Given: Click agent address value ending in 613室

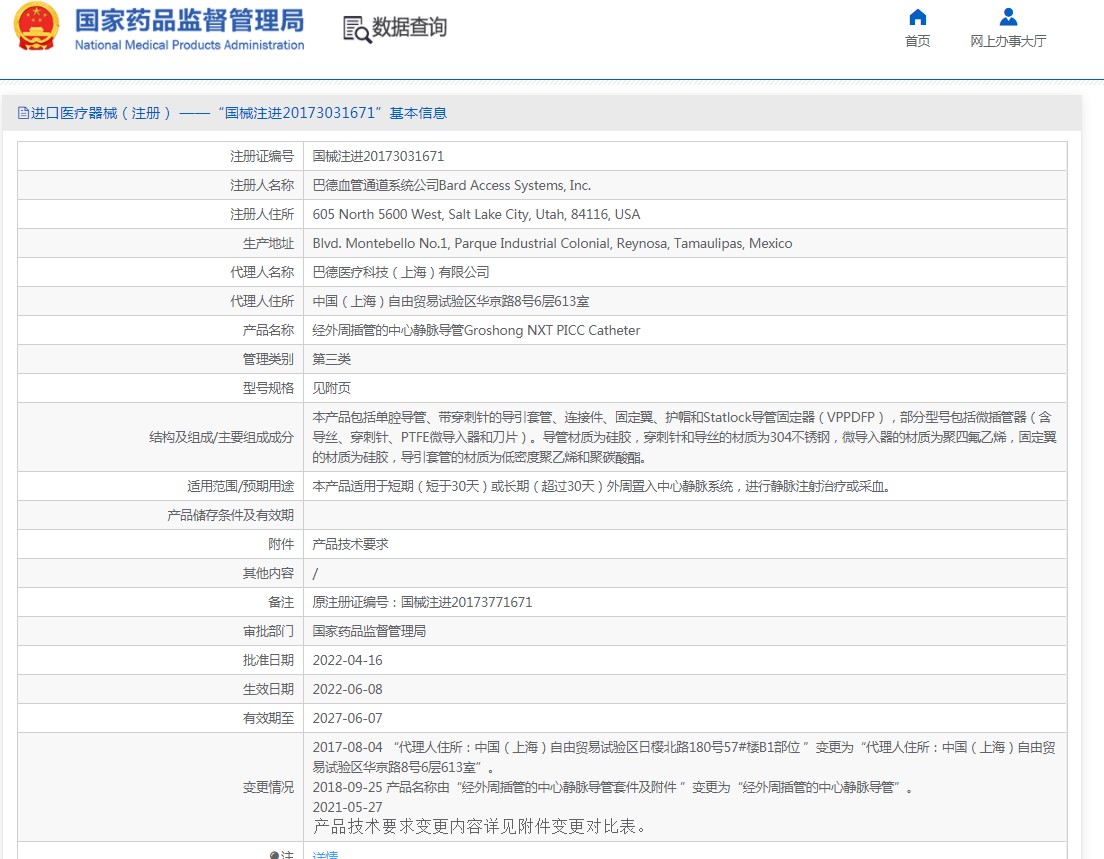Looking at the screenshot, I should click(x=451, y=301).
